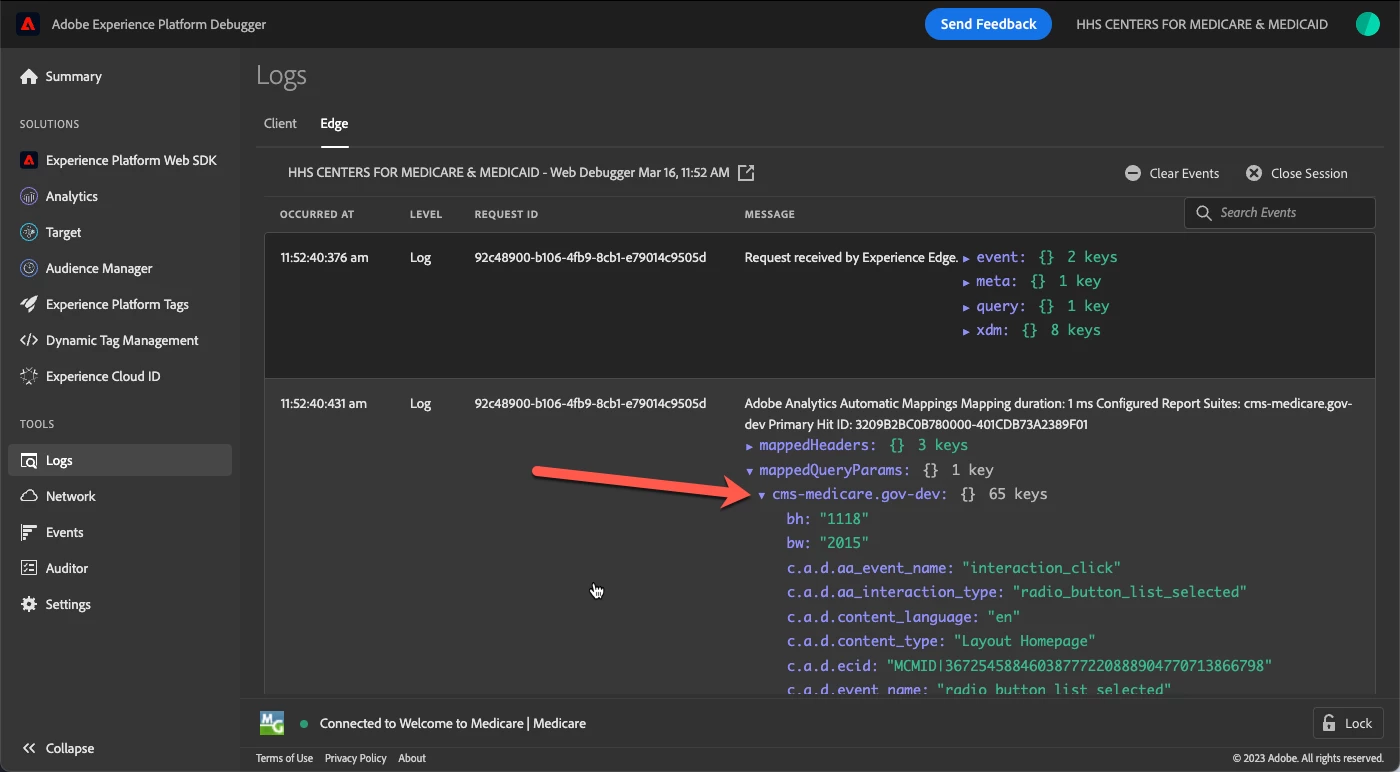
Task: Click the Clear Events button
Action: tap(1172, 173)
